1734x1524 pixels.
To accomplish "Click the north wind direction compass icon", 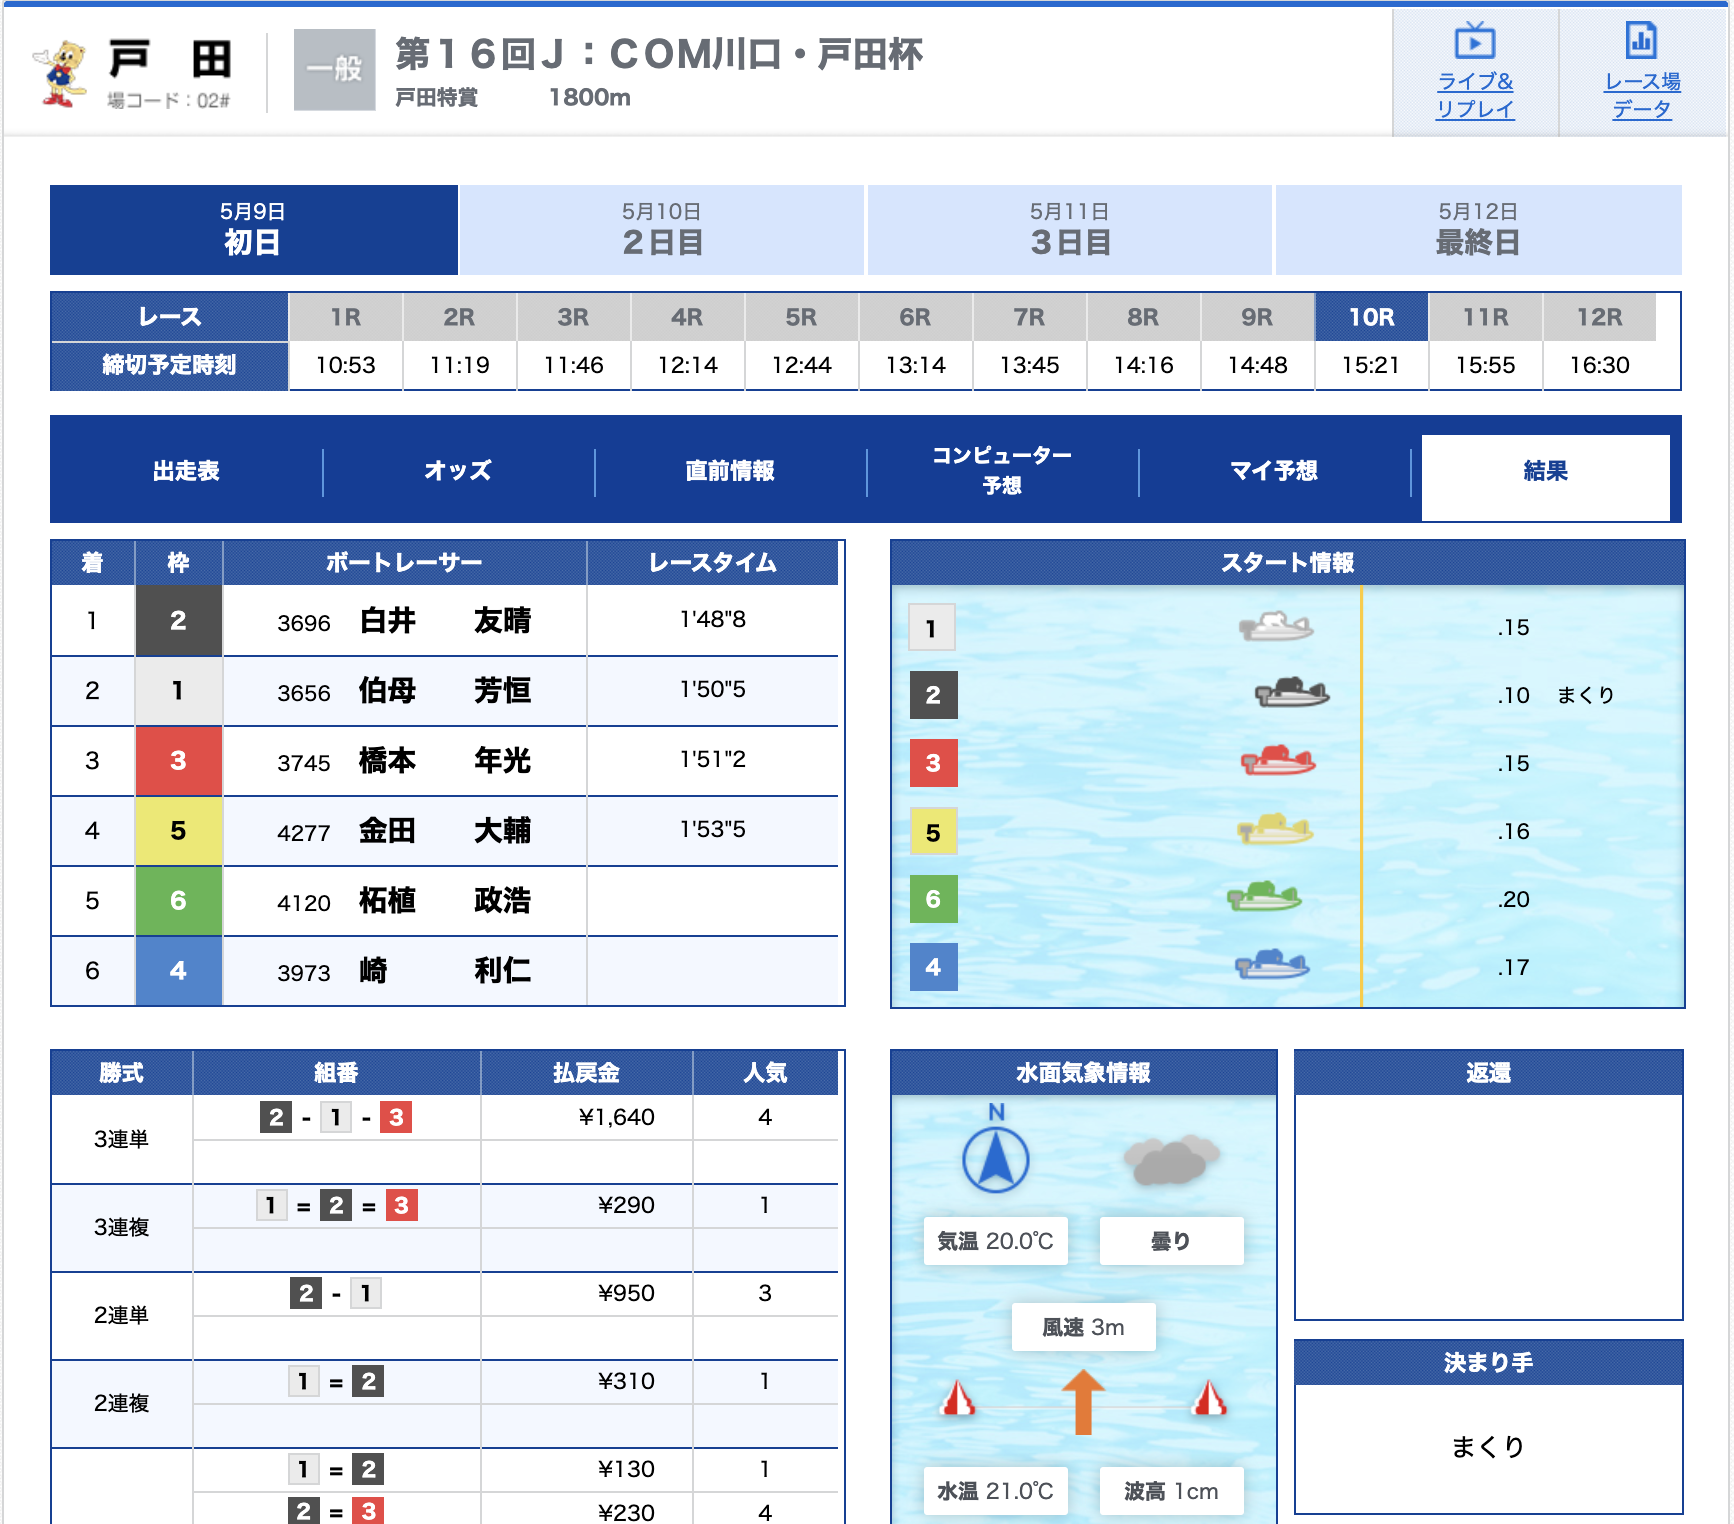I will coord(995,1159).
